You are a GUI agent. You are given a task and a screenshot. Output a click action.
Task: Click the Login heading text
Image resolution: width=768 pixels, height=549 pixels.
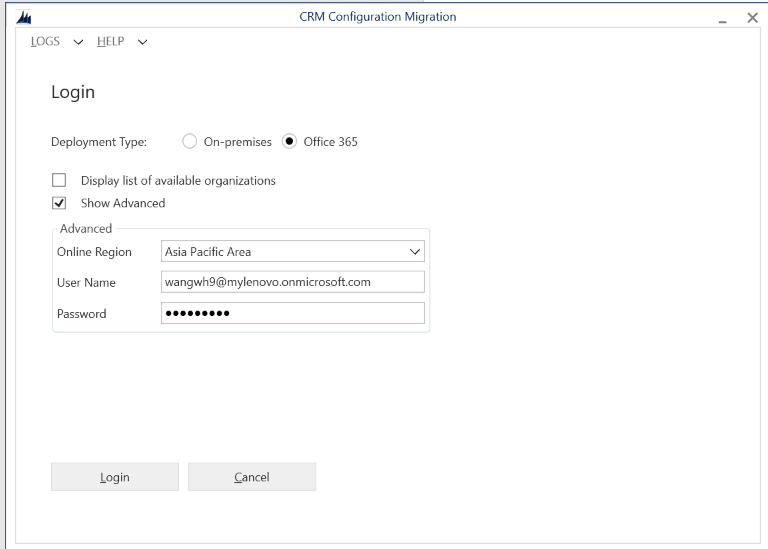click(73, 92)
